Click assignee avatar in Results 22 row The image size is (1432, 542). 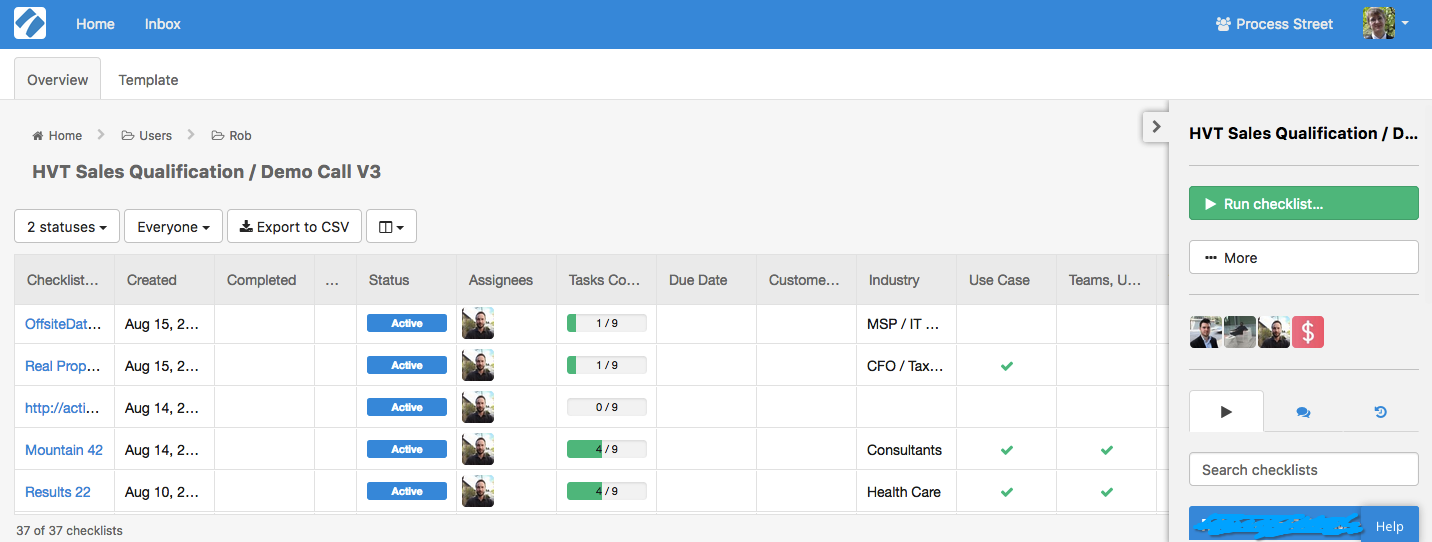pos(478,491)
